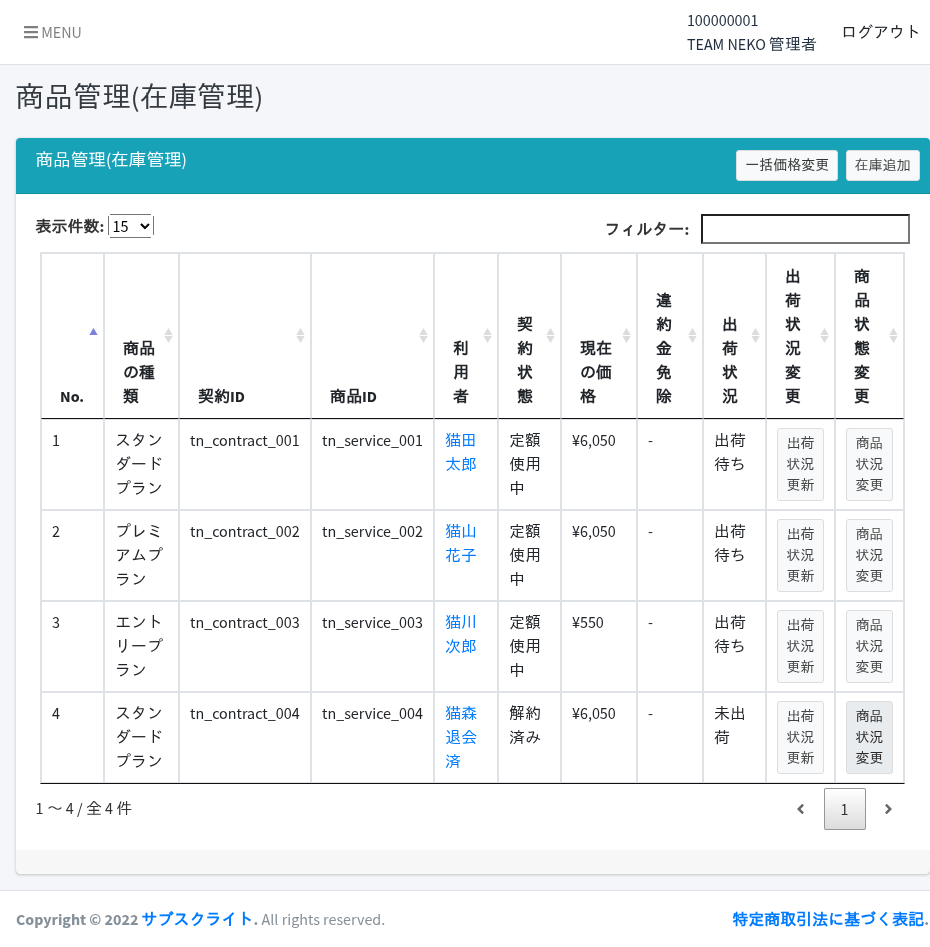Click the sort icon on 商品の種類 column

tap(168, 335)
